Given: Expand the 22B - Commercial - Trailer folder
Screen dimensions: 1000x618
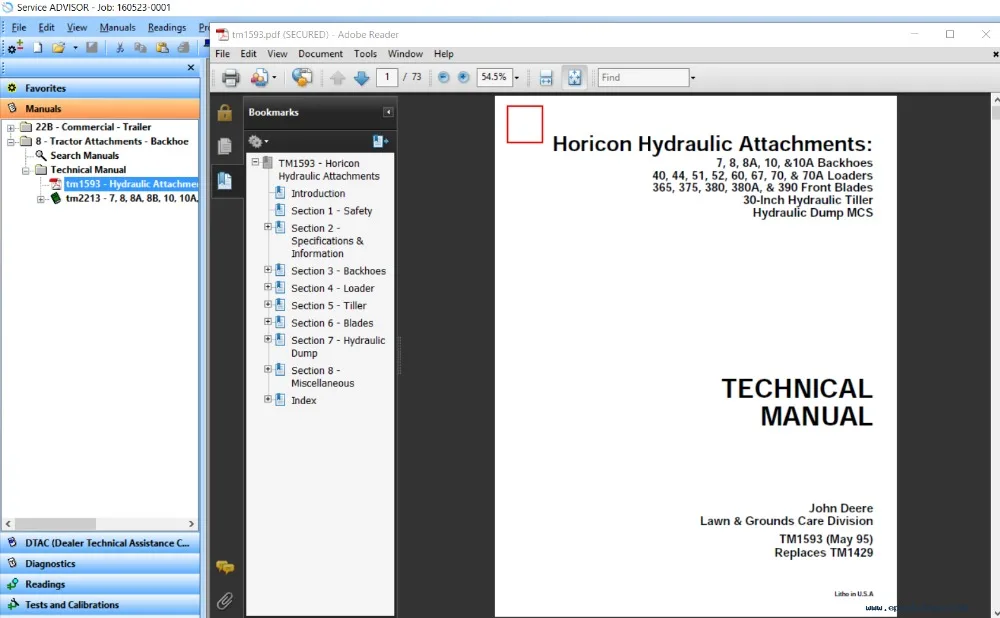Looking at the screenshot, I should coord(11,127).
